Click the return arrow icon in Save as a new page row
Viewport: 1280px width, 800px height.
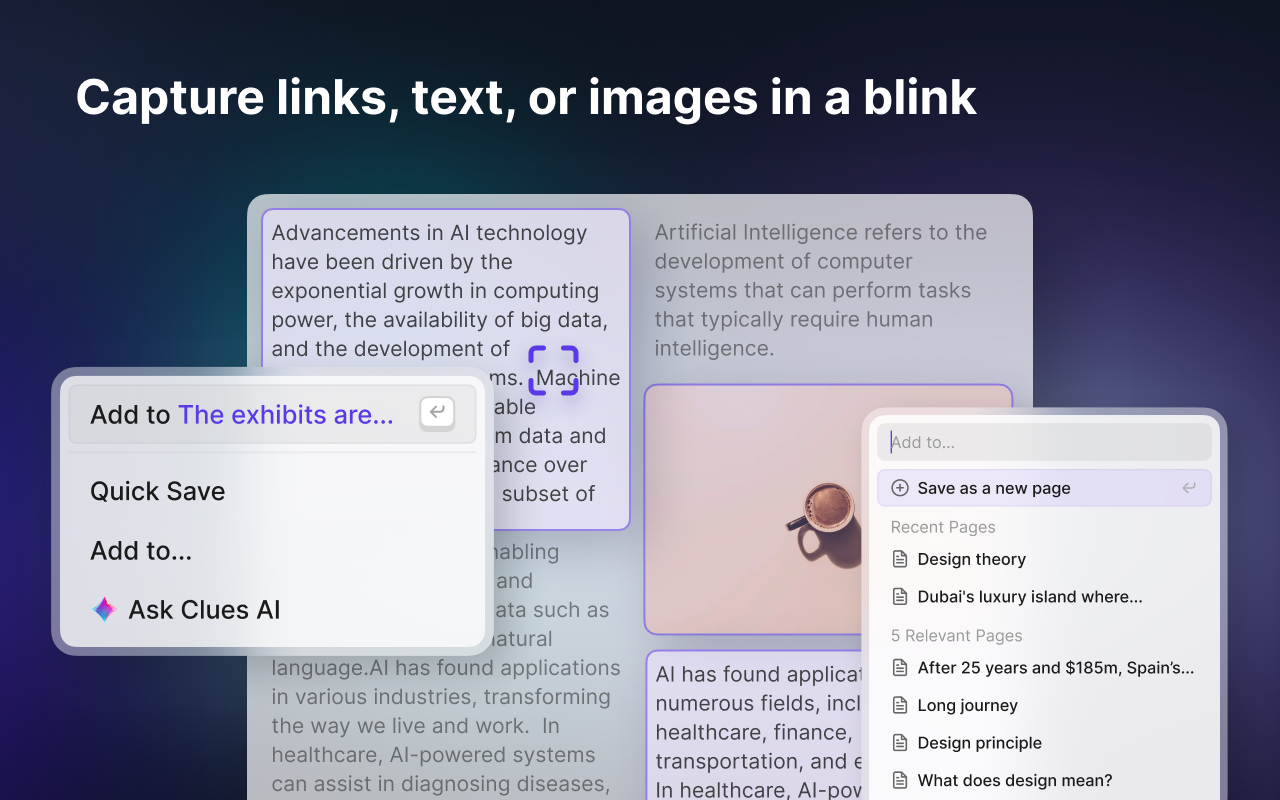coord(1189,488)
